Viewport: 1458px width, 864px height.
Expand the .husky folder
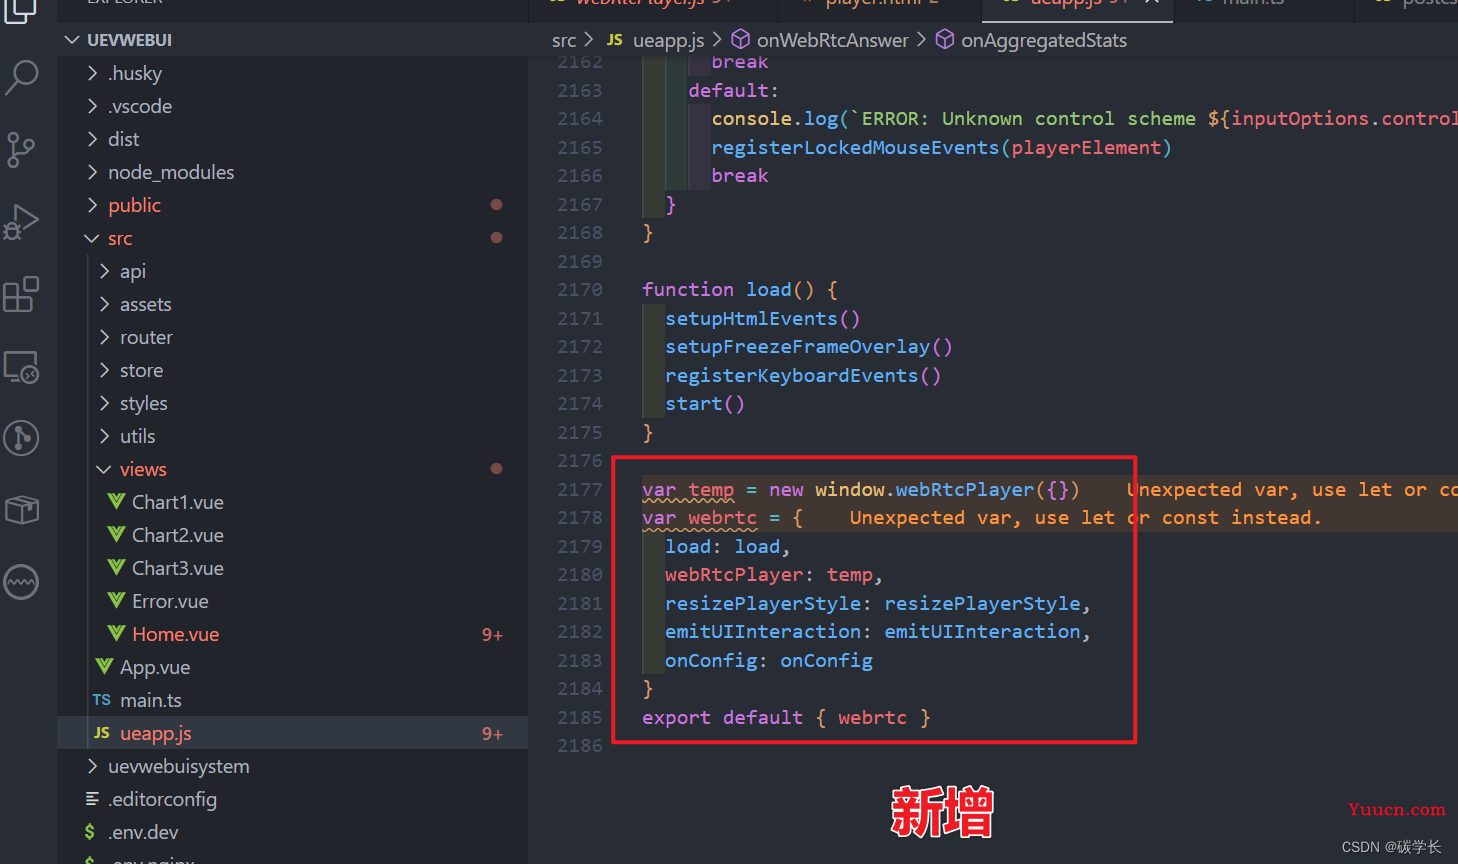coord(93,73)
